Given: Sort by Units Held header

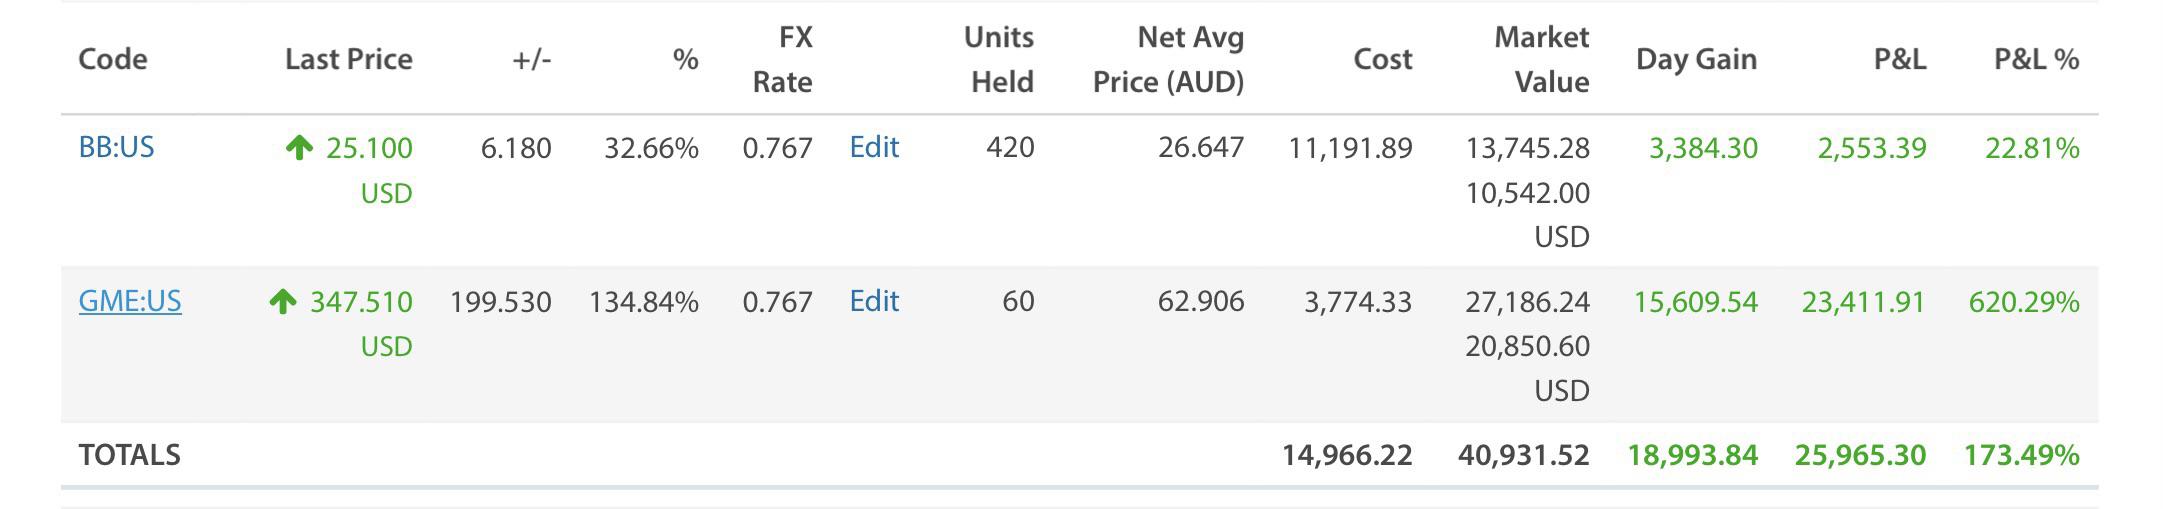Looking at the screenshot, I should tap(999, 59).
